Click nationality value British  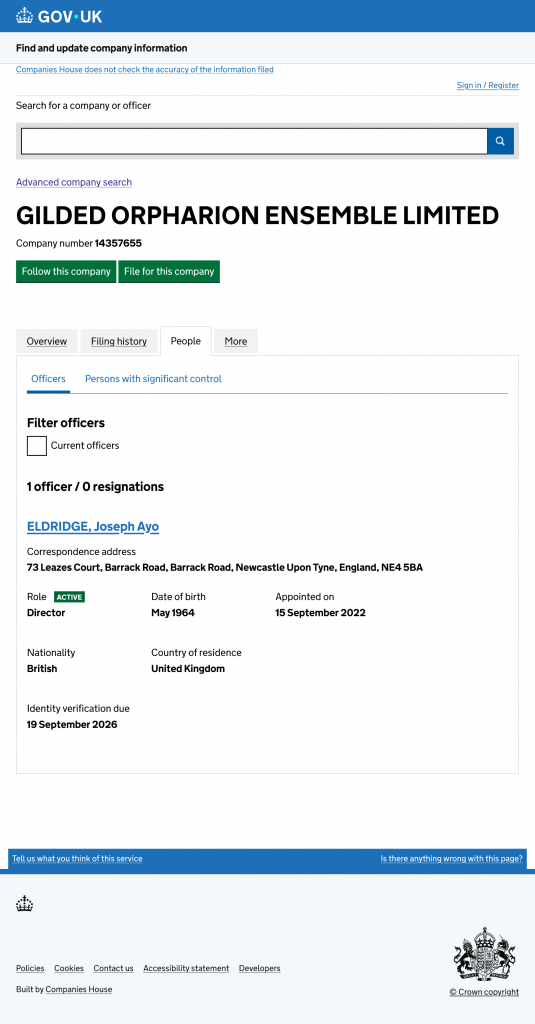pos(42,669)
